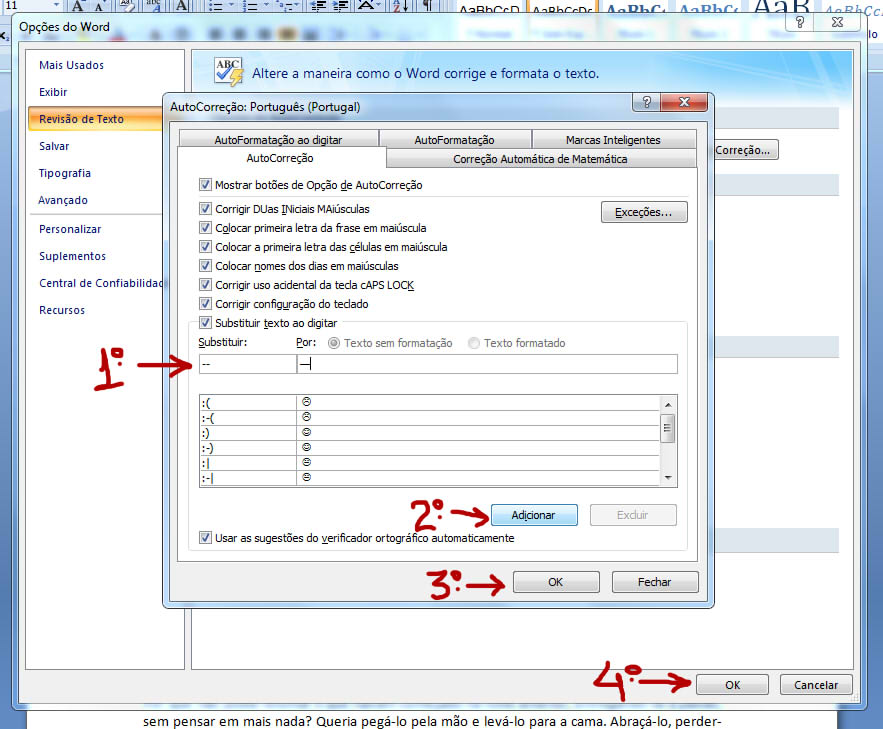Toggle Colocar a primeira letra das células em maiúscula
The width and height of the screenshot is (883, 729).
(205, 247)
